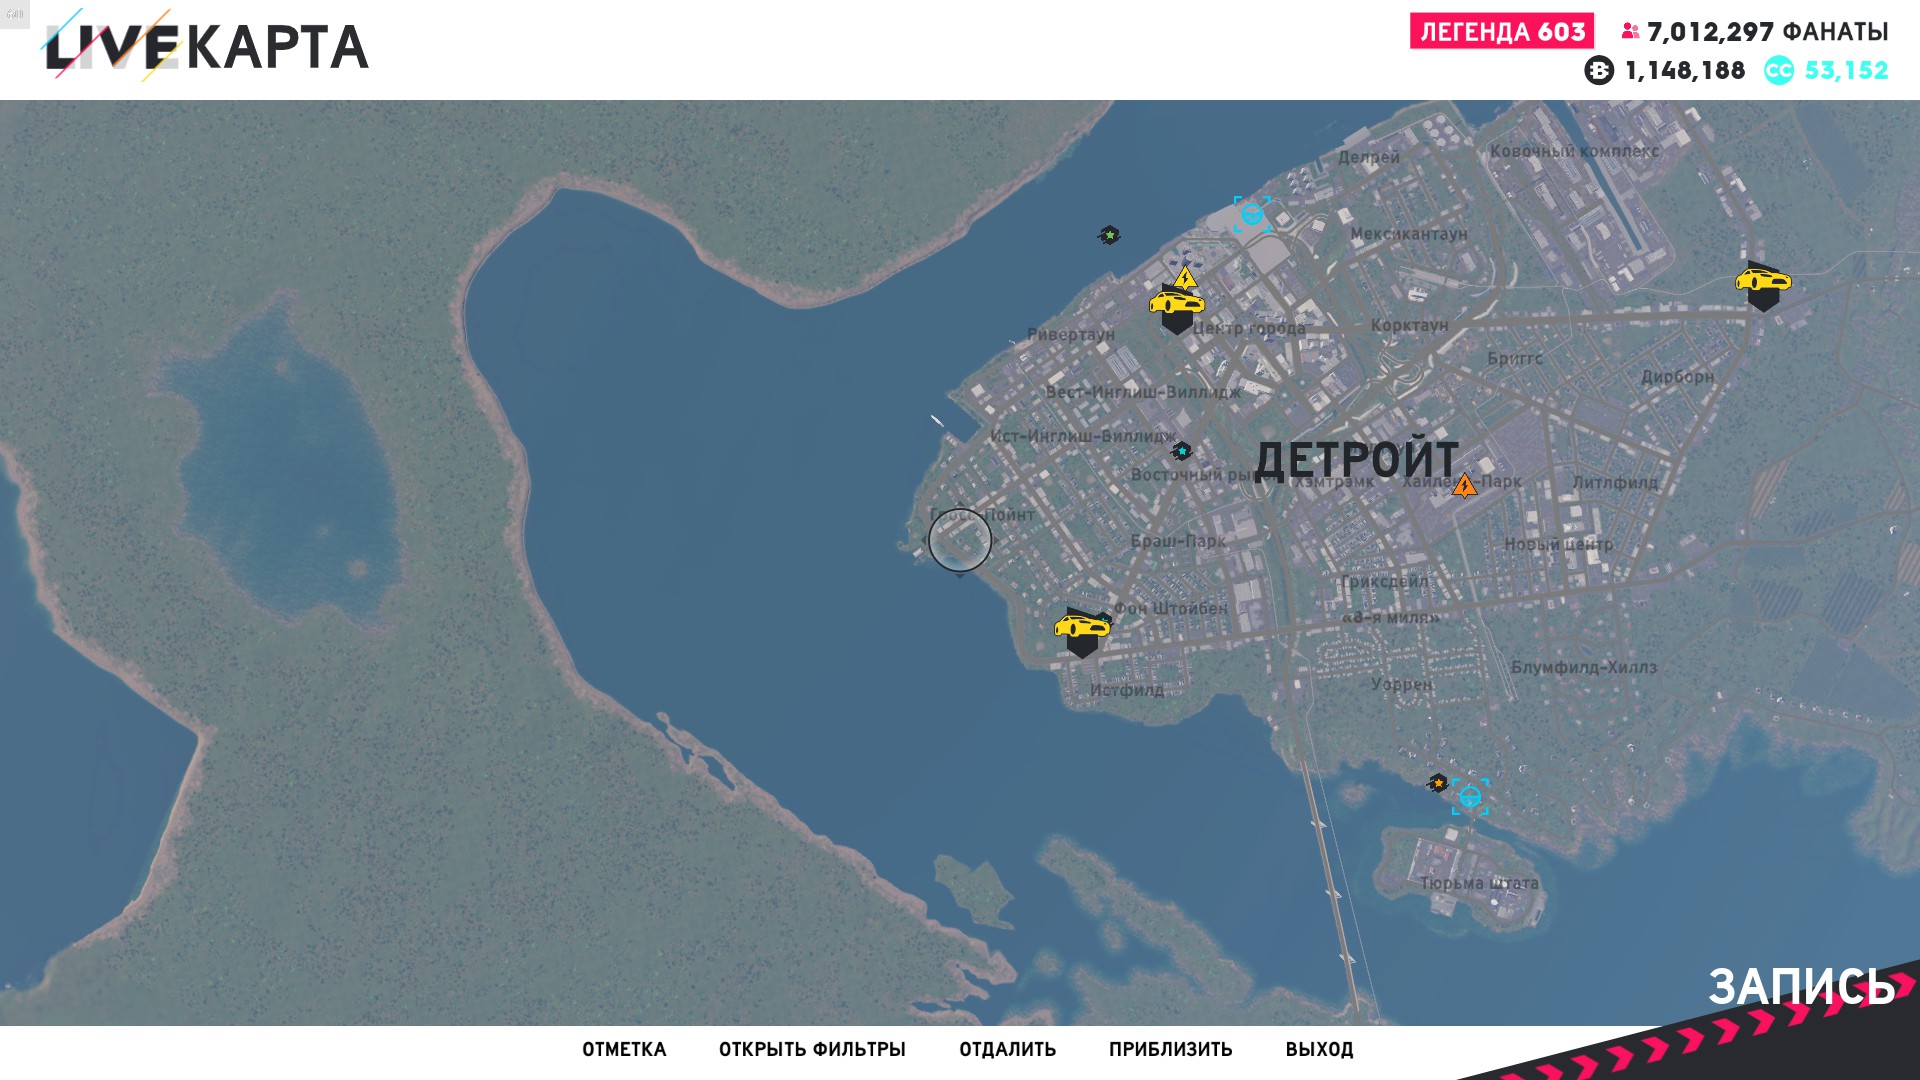The width and height of the screenshot is (1920, 1080).
Task: Click the fans icon next to 7,012,297
Action: tap(1630, 32)
